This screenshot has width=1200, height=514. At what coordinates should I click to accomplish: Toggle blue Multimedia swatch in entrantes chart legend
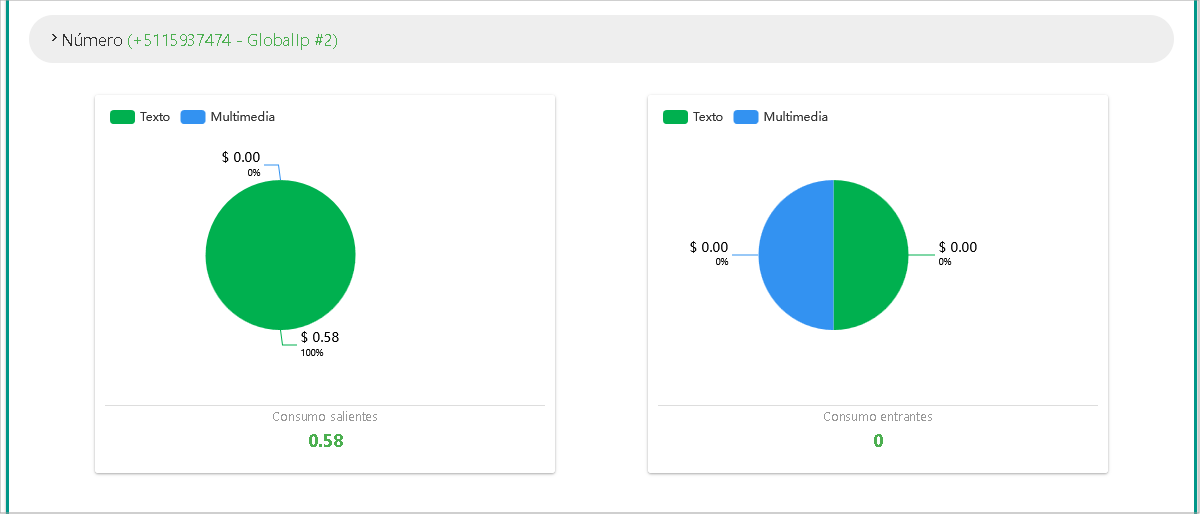point(745,117)
